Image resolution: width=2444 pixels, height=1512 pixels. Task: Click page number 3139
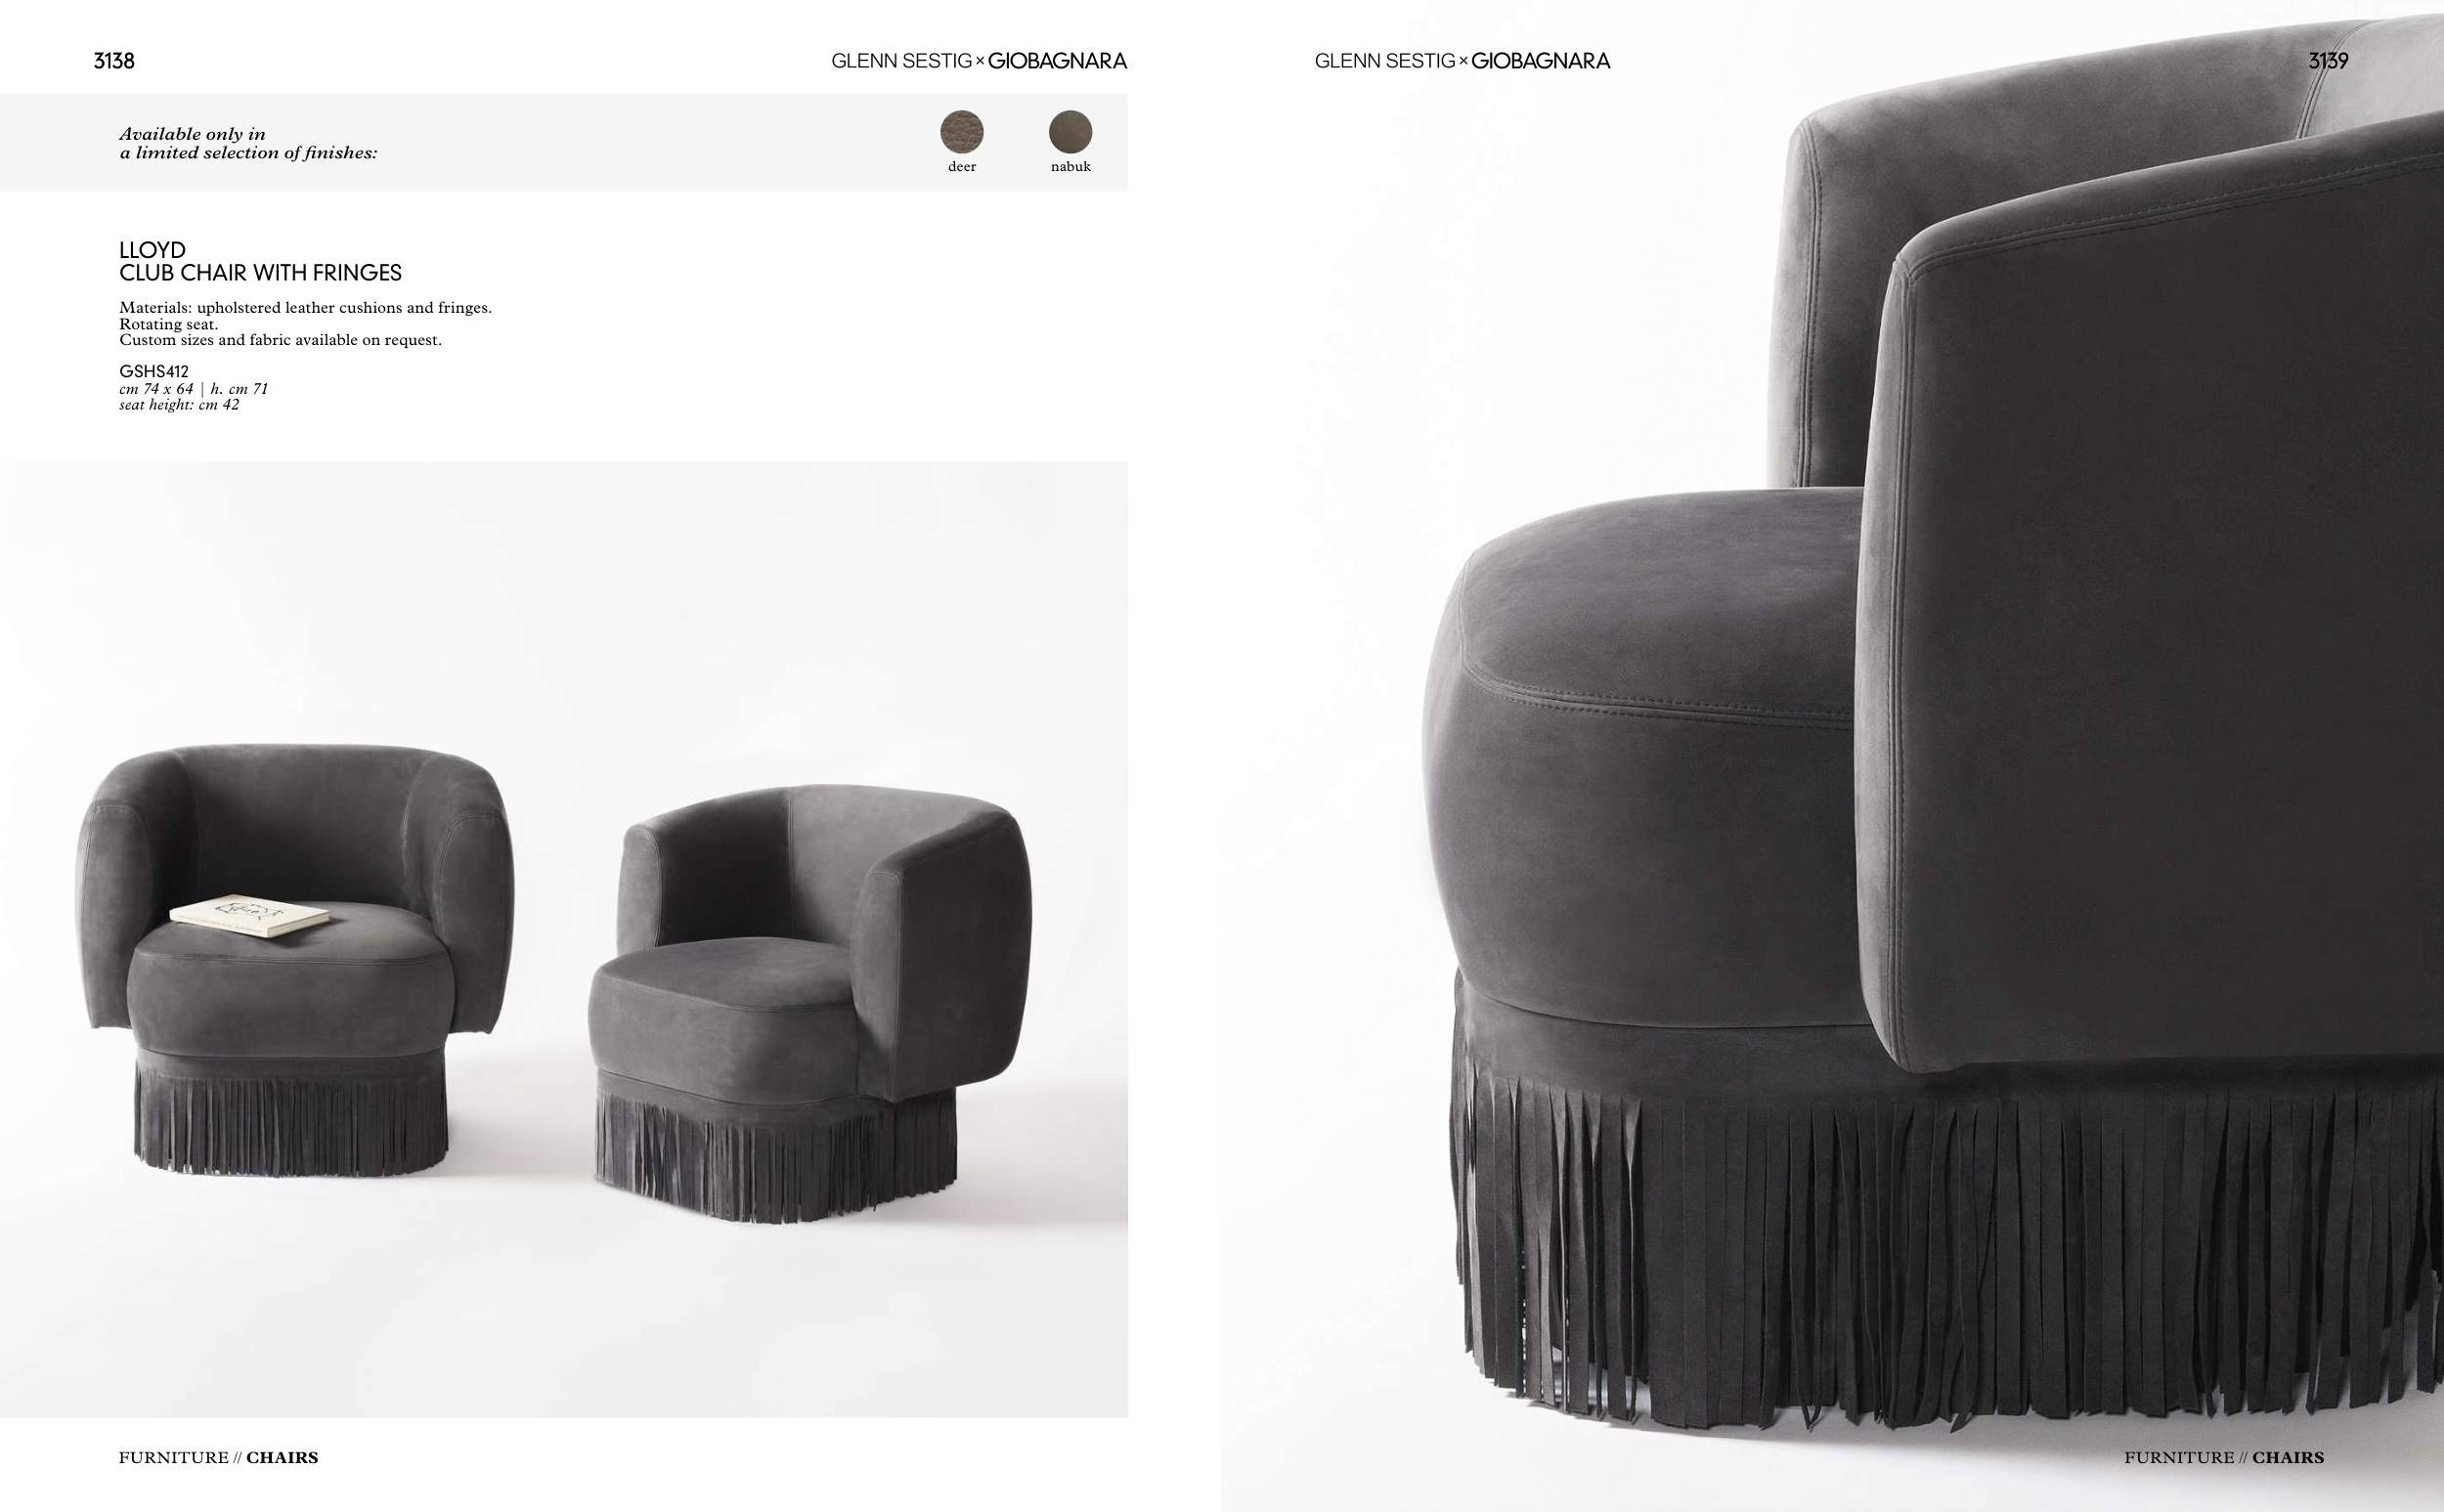point(2328,61)
